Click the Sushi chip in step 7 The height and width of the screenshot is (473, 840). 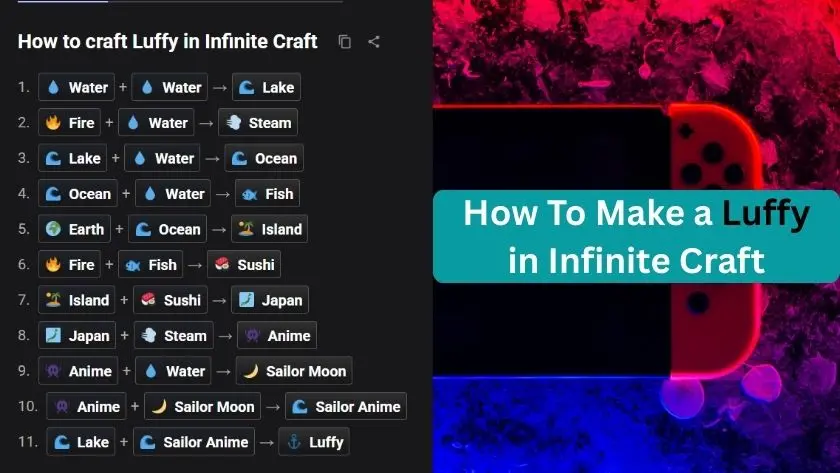click(170, 300)
